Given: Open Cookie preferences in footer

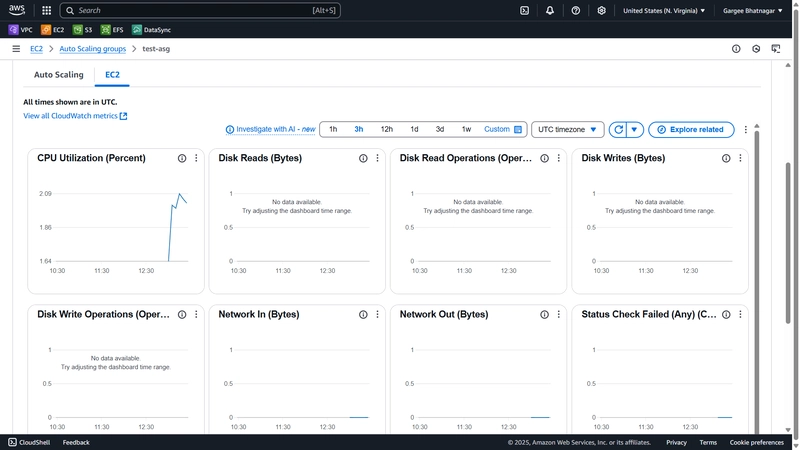Looking at the screenshot, I should tap(757, 442).
